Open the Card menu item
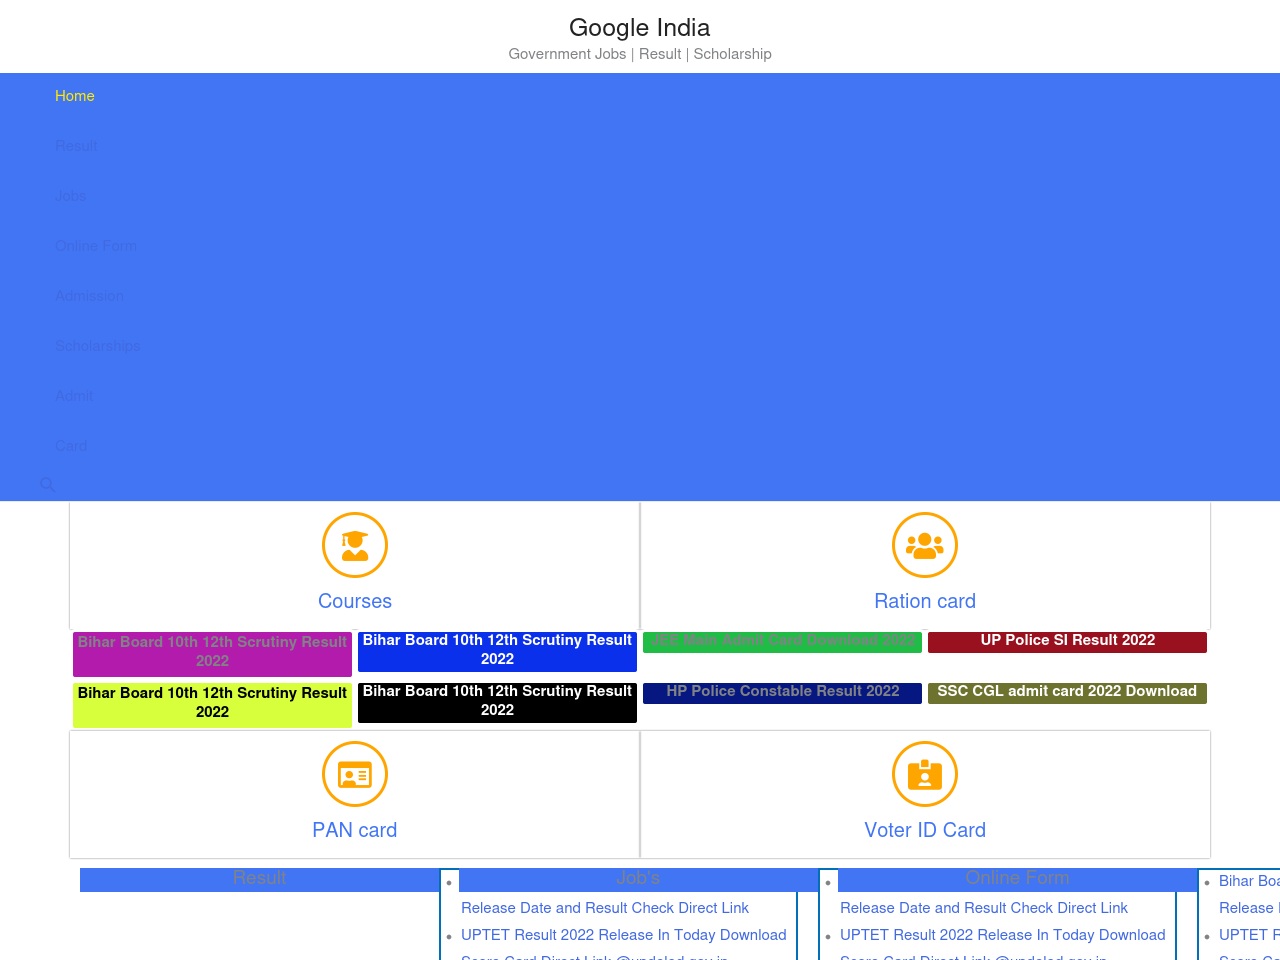This screenshot has height=960, width=1280. click(x=71, y=446)
